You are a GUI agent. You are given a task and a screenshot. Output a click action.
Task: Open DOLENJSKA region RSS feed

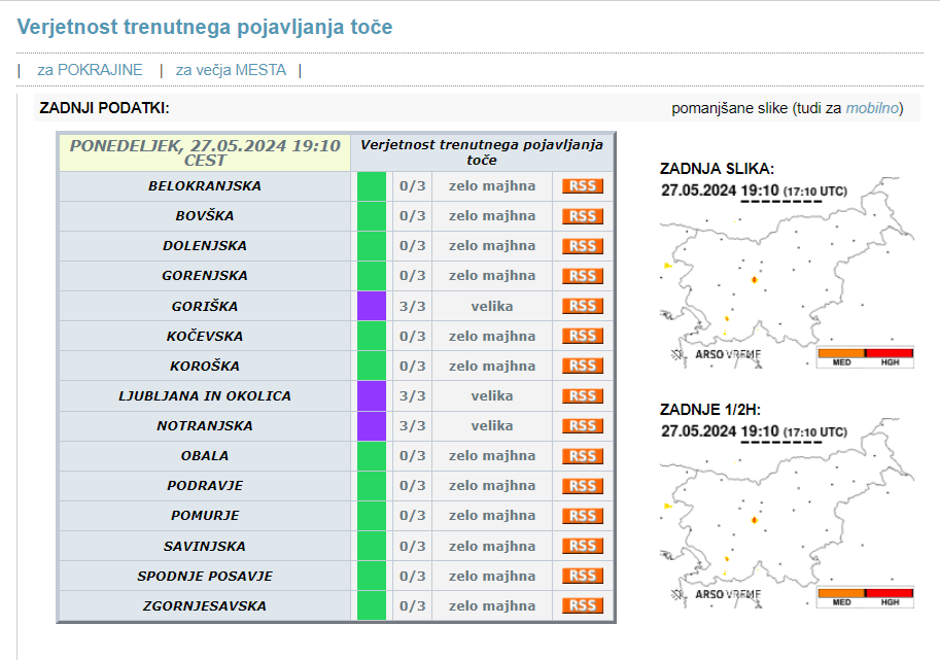click(582, 245)
